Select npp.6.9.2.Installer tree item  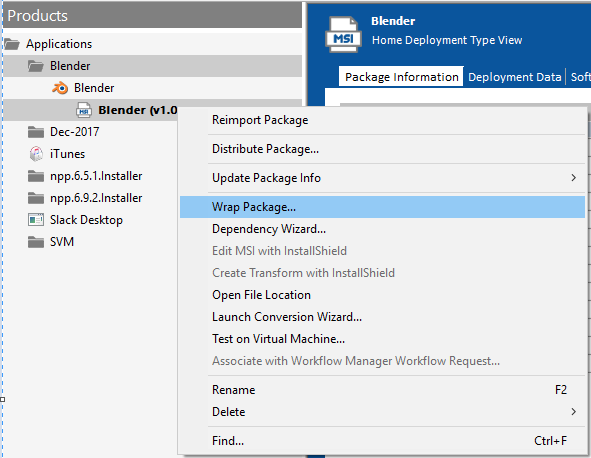tap(96, 198)
